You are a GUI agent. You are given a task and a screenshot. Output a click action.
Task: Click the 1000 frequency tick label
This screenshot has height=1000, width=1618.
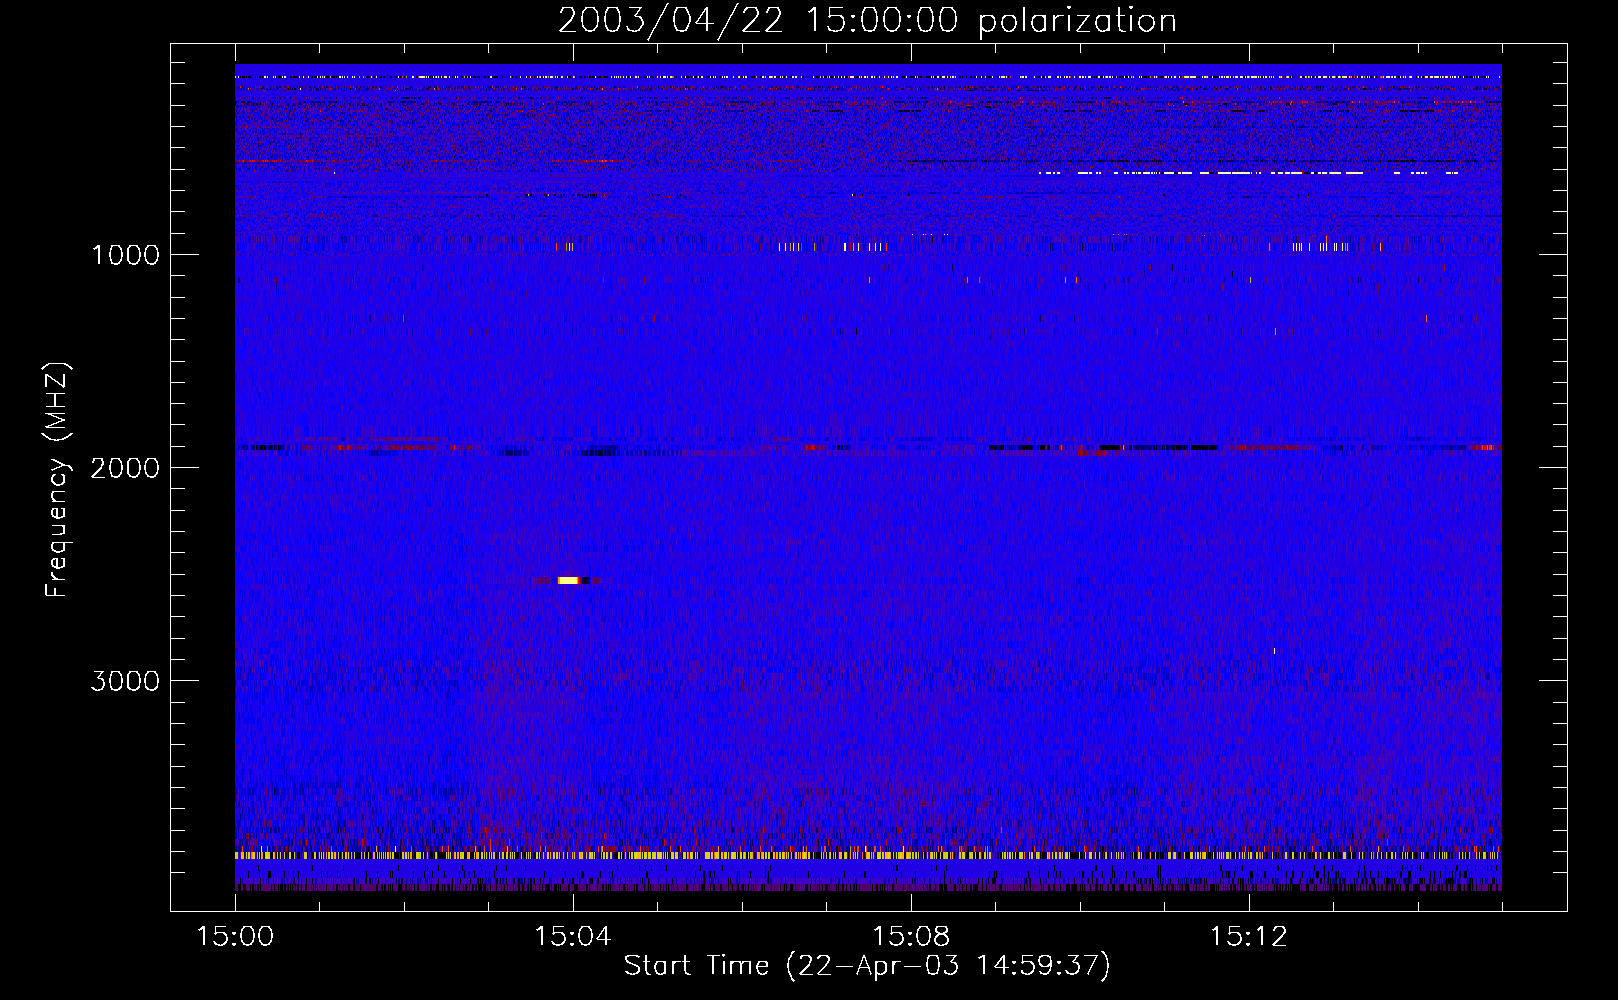125,255
